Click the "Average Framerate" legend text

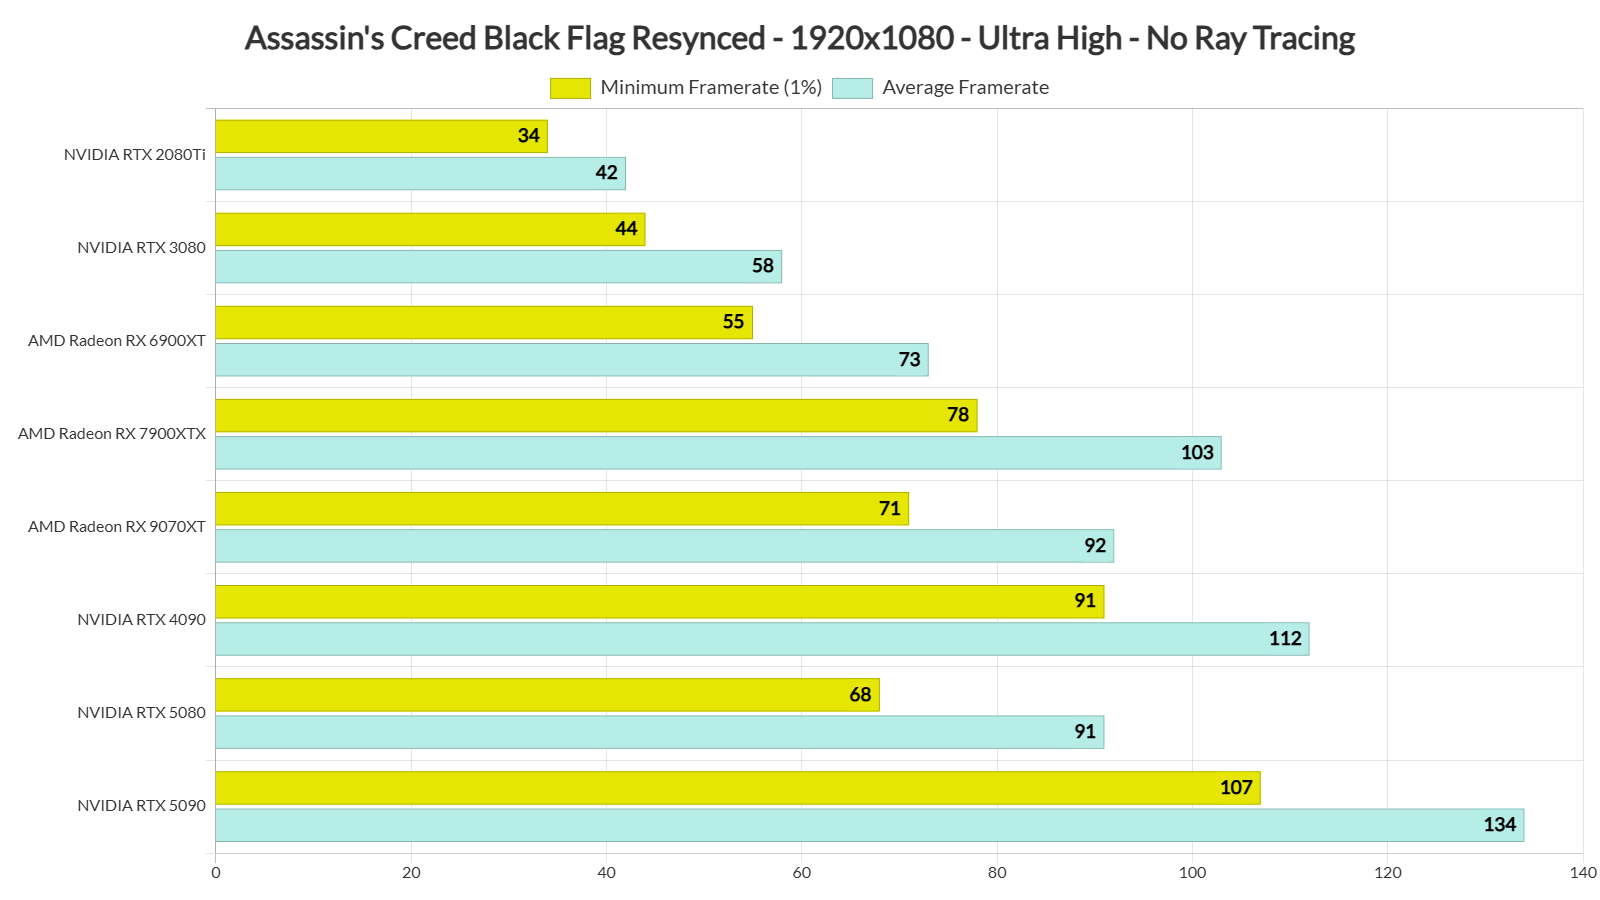click(x=966, y=88)
